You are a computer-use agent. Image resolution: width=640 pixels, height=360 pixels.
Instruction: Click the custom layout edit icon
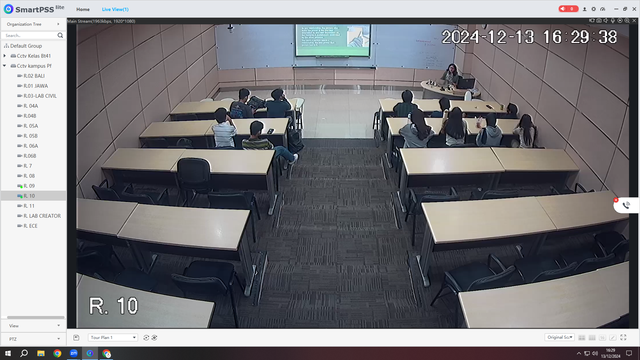(x=613, y=338)
